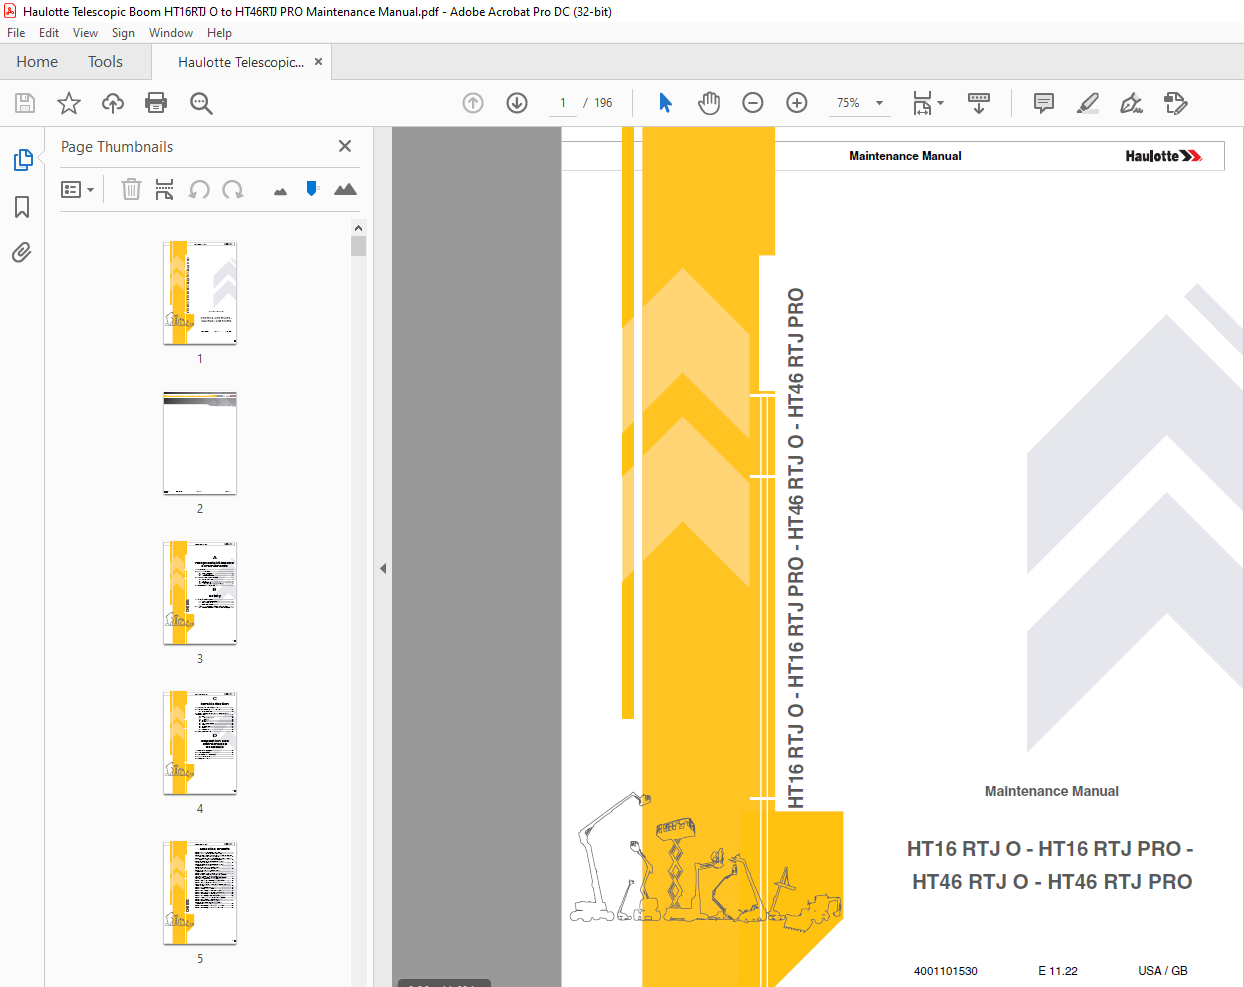1244x987 pixels.
Task: Add a comment note
Action: 1044,103
